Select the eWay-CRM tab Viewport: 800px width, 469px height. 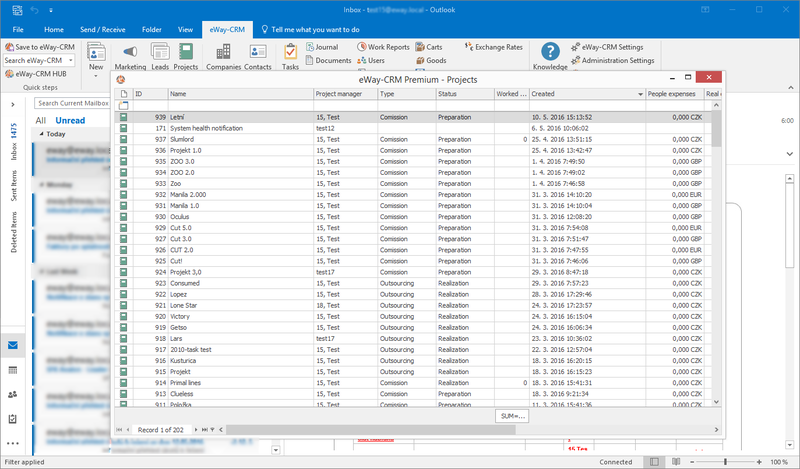point(227,30)
